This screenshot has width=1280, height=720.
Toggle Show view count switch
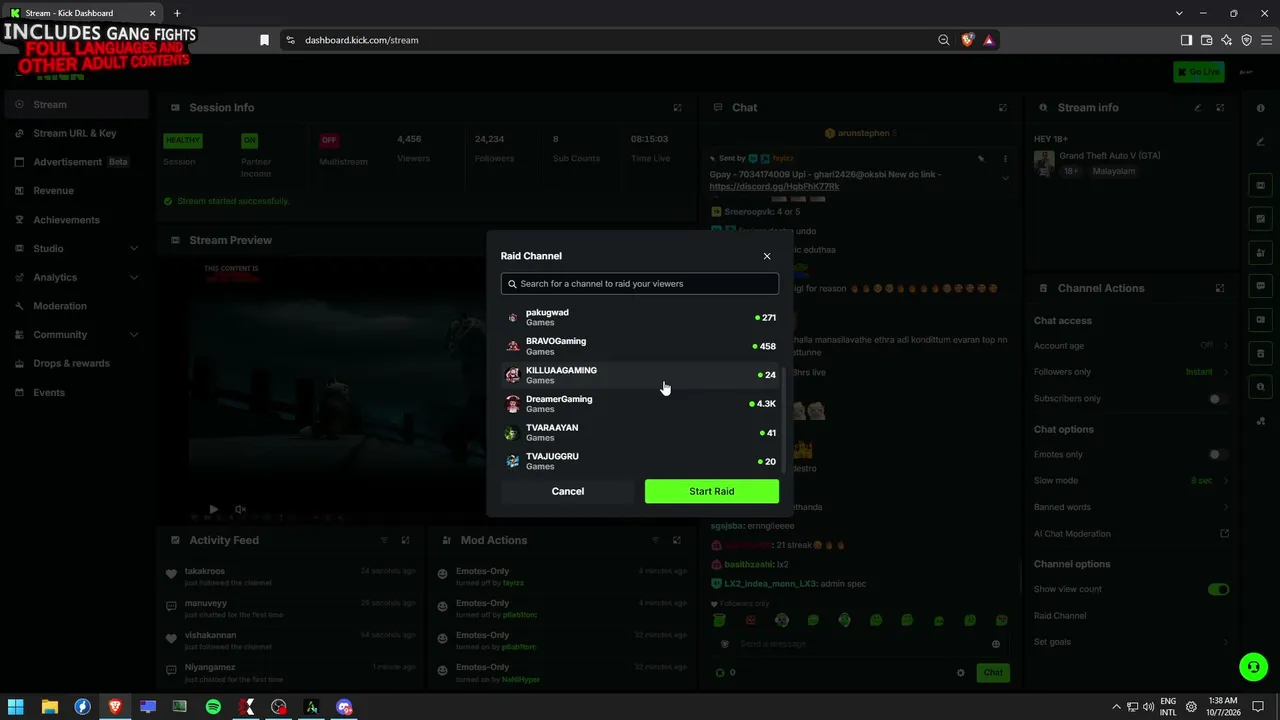(x=1218, y=590)
